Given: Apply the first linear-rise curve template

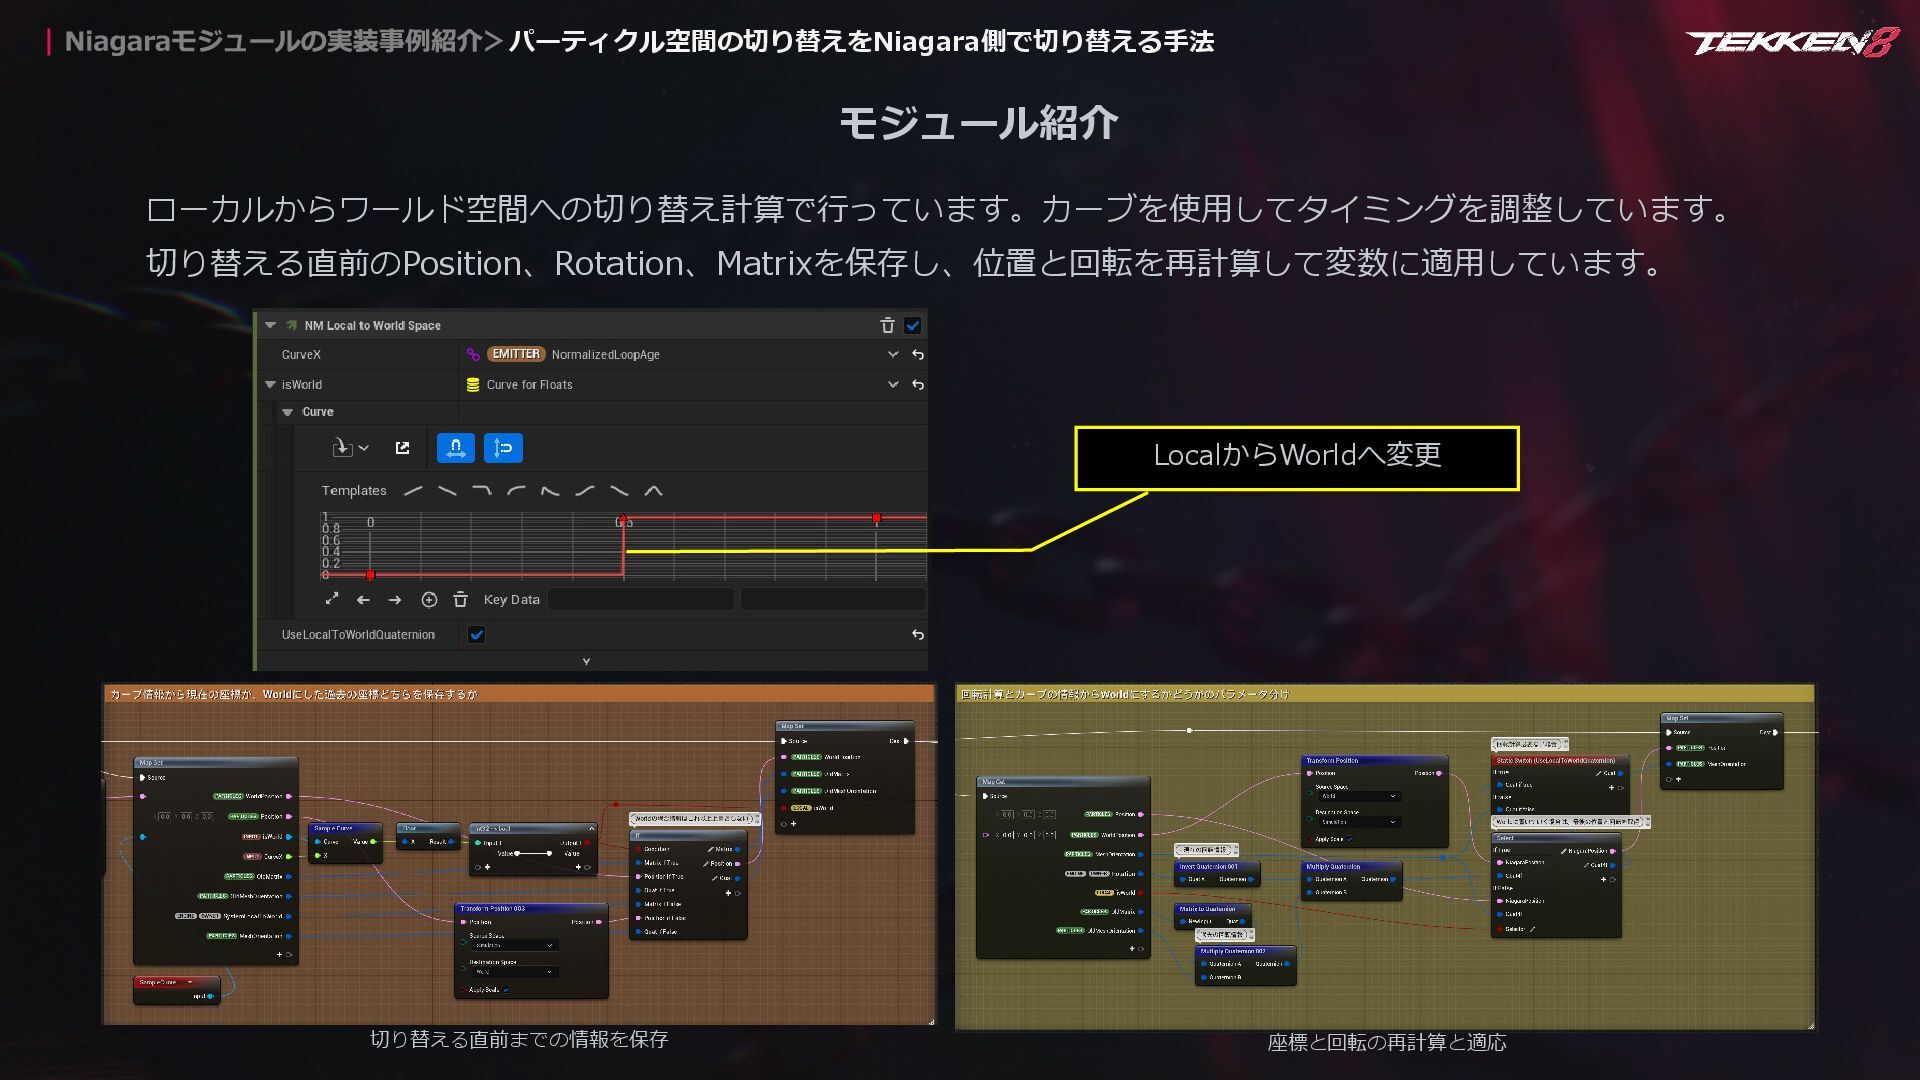Looking at the screenshot, I should coord(413,491).
